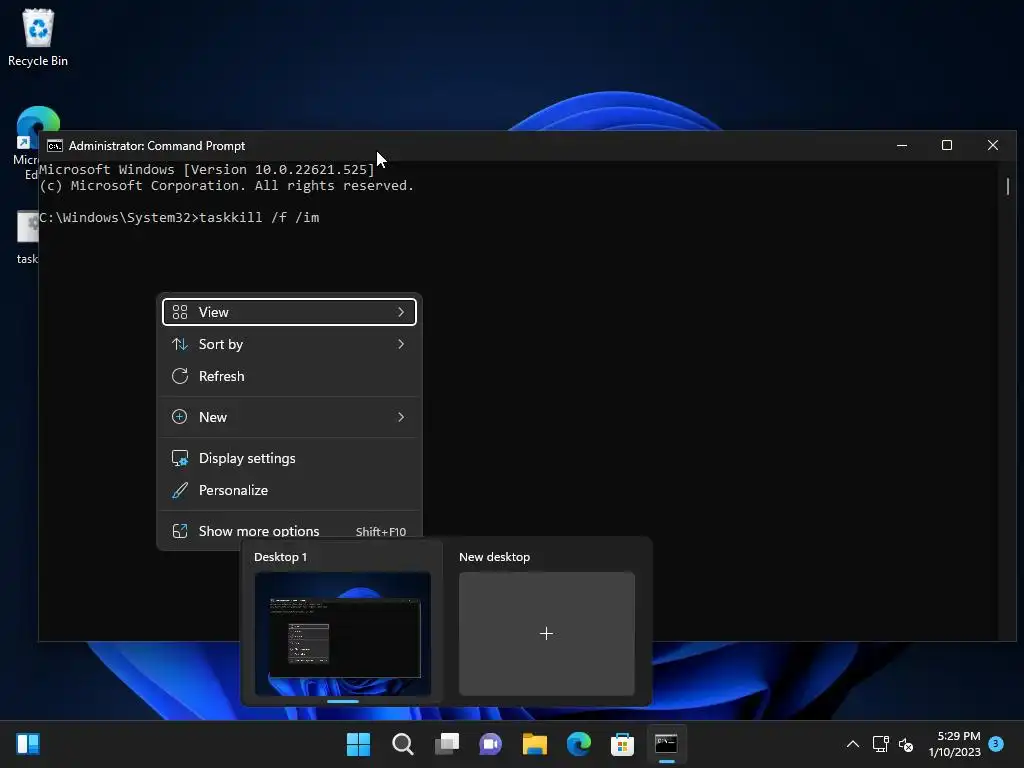Click the Administrator: Command Prompt title
This screenshot has width=1024, height=768.
(x=157, y=146)
